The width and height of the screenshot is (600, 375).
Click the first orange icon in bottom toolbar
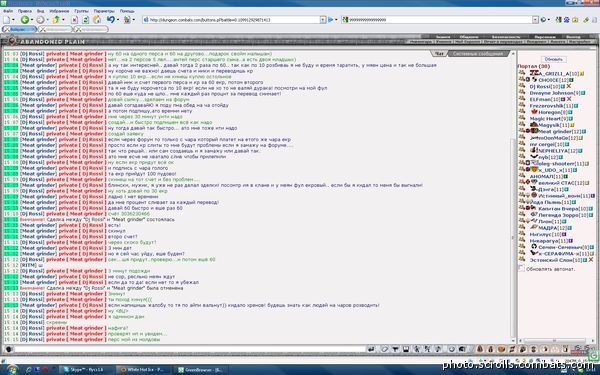pyautogui.click(x=480, y=349)
